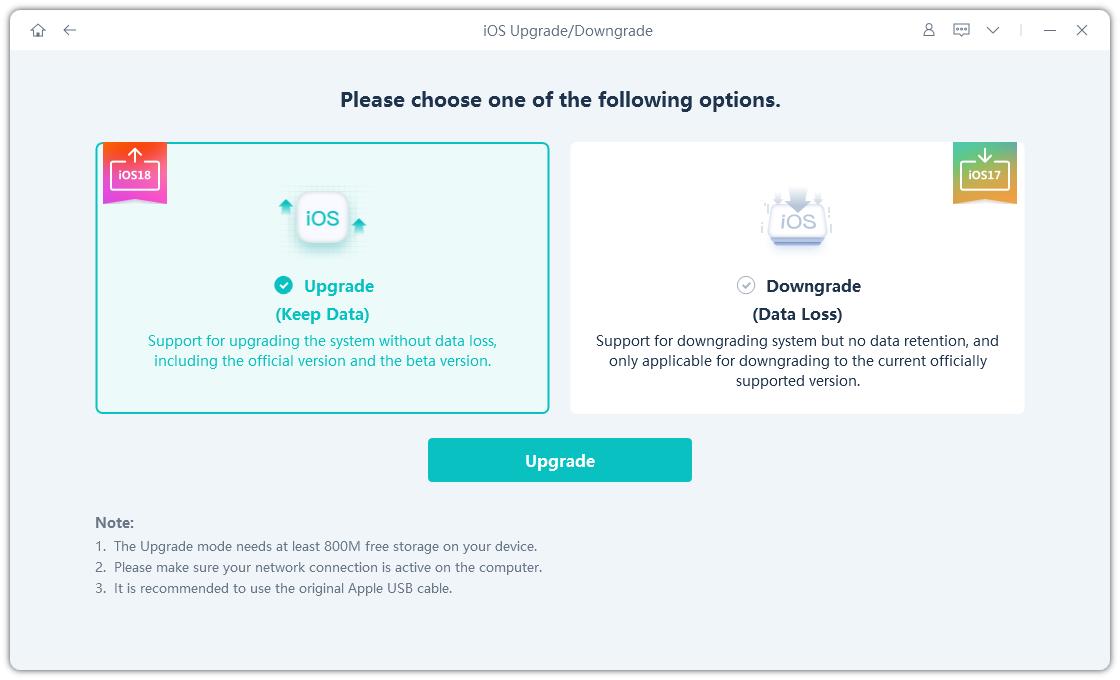Screen dimensions: 1120x680
Task: Go to the home screen icon
Action: (38, 30)
